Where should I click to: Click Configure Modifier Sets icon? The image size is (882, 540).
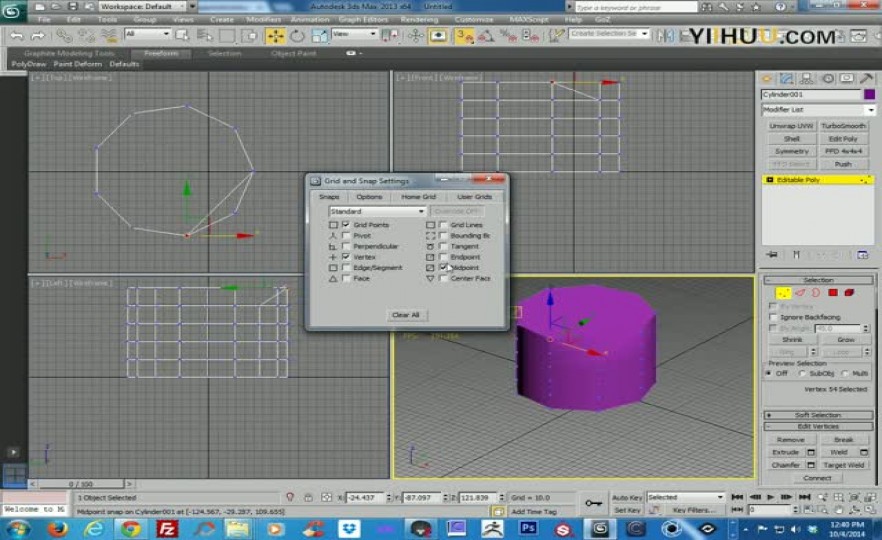862,255
